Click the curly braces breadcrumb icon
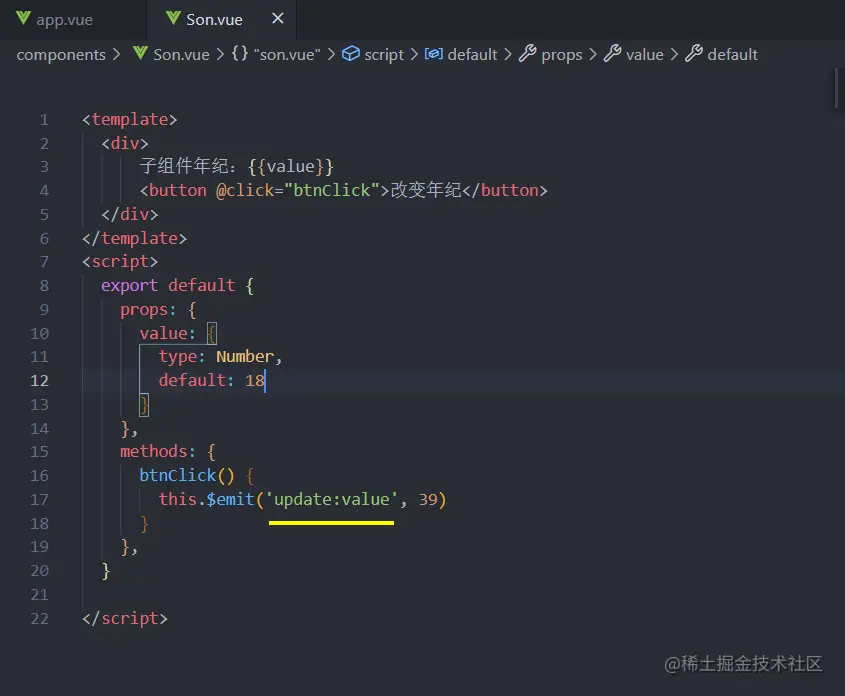845x696 pixels. (x=240, y=53)
